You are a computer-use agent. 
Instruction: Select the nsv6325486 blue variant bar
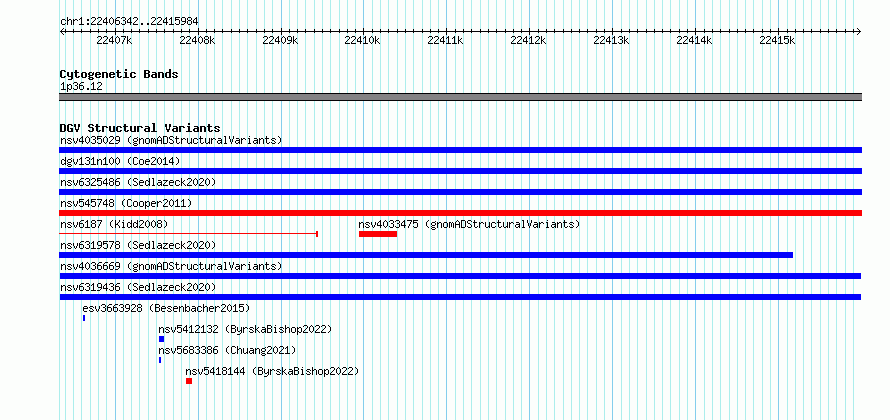(x=460, y=192)
